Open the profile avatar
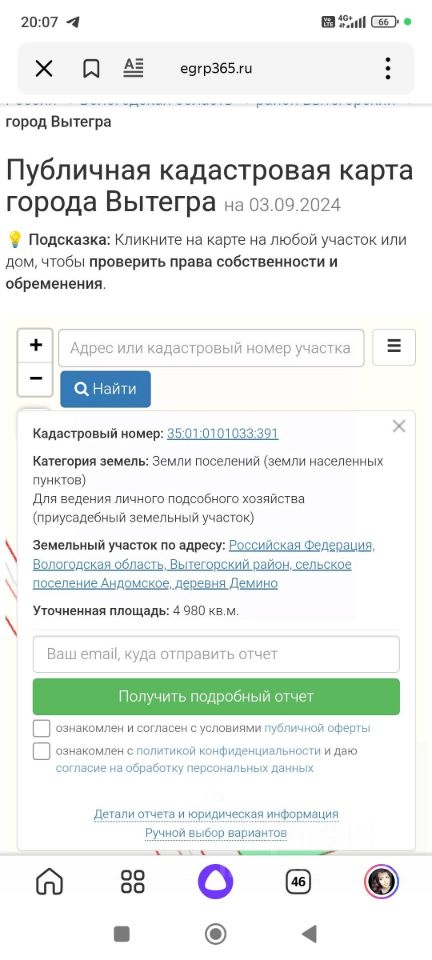Image resolution: width=432 pixels, height=960 pixels. point(382,882)
